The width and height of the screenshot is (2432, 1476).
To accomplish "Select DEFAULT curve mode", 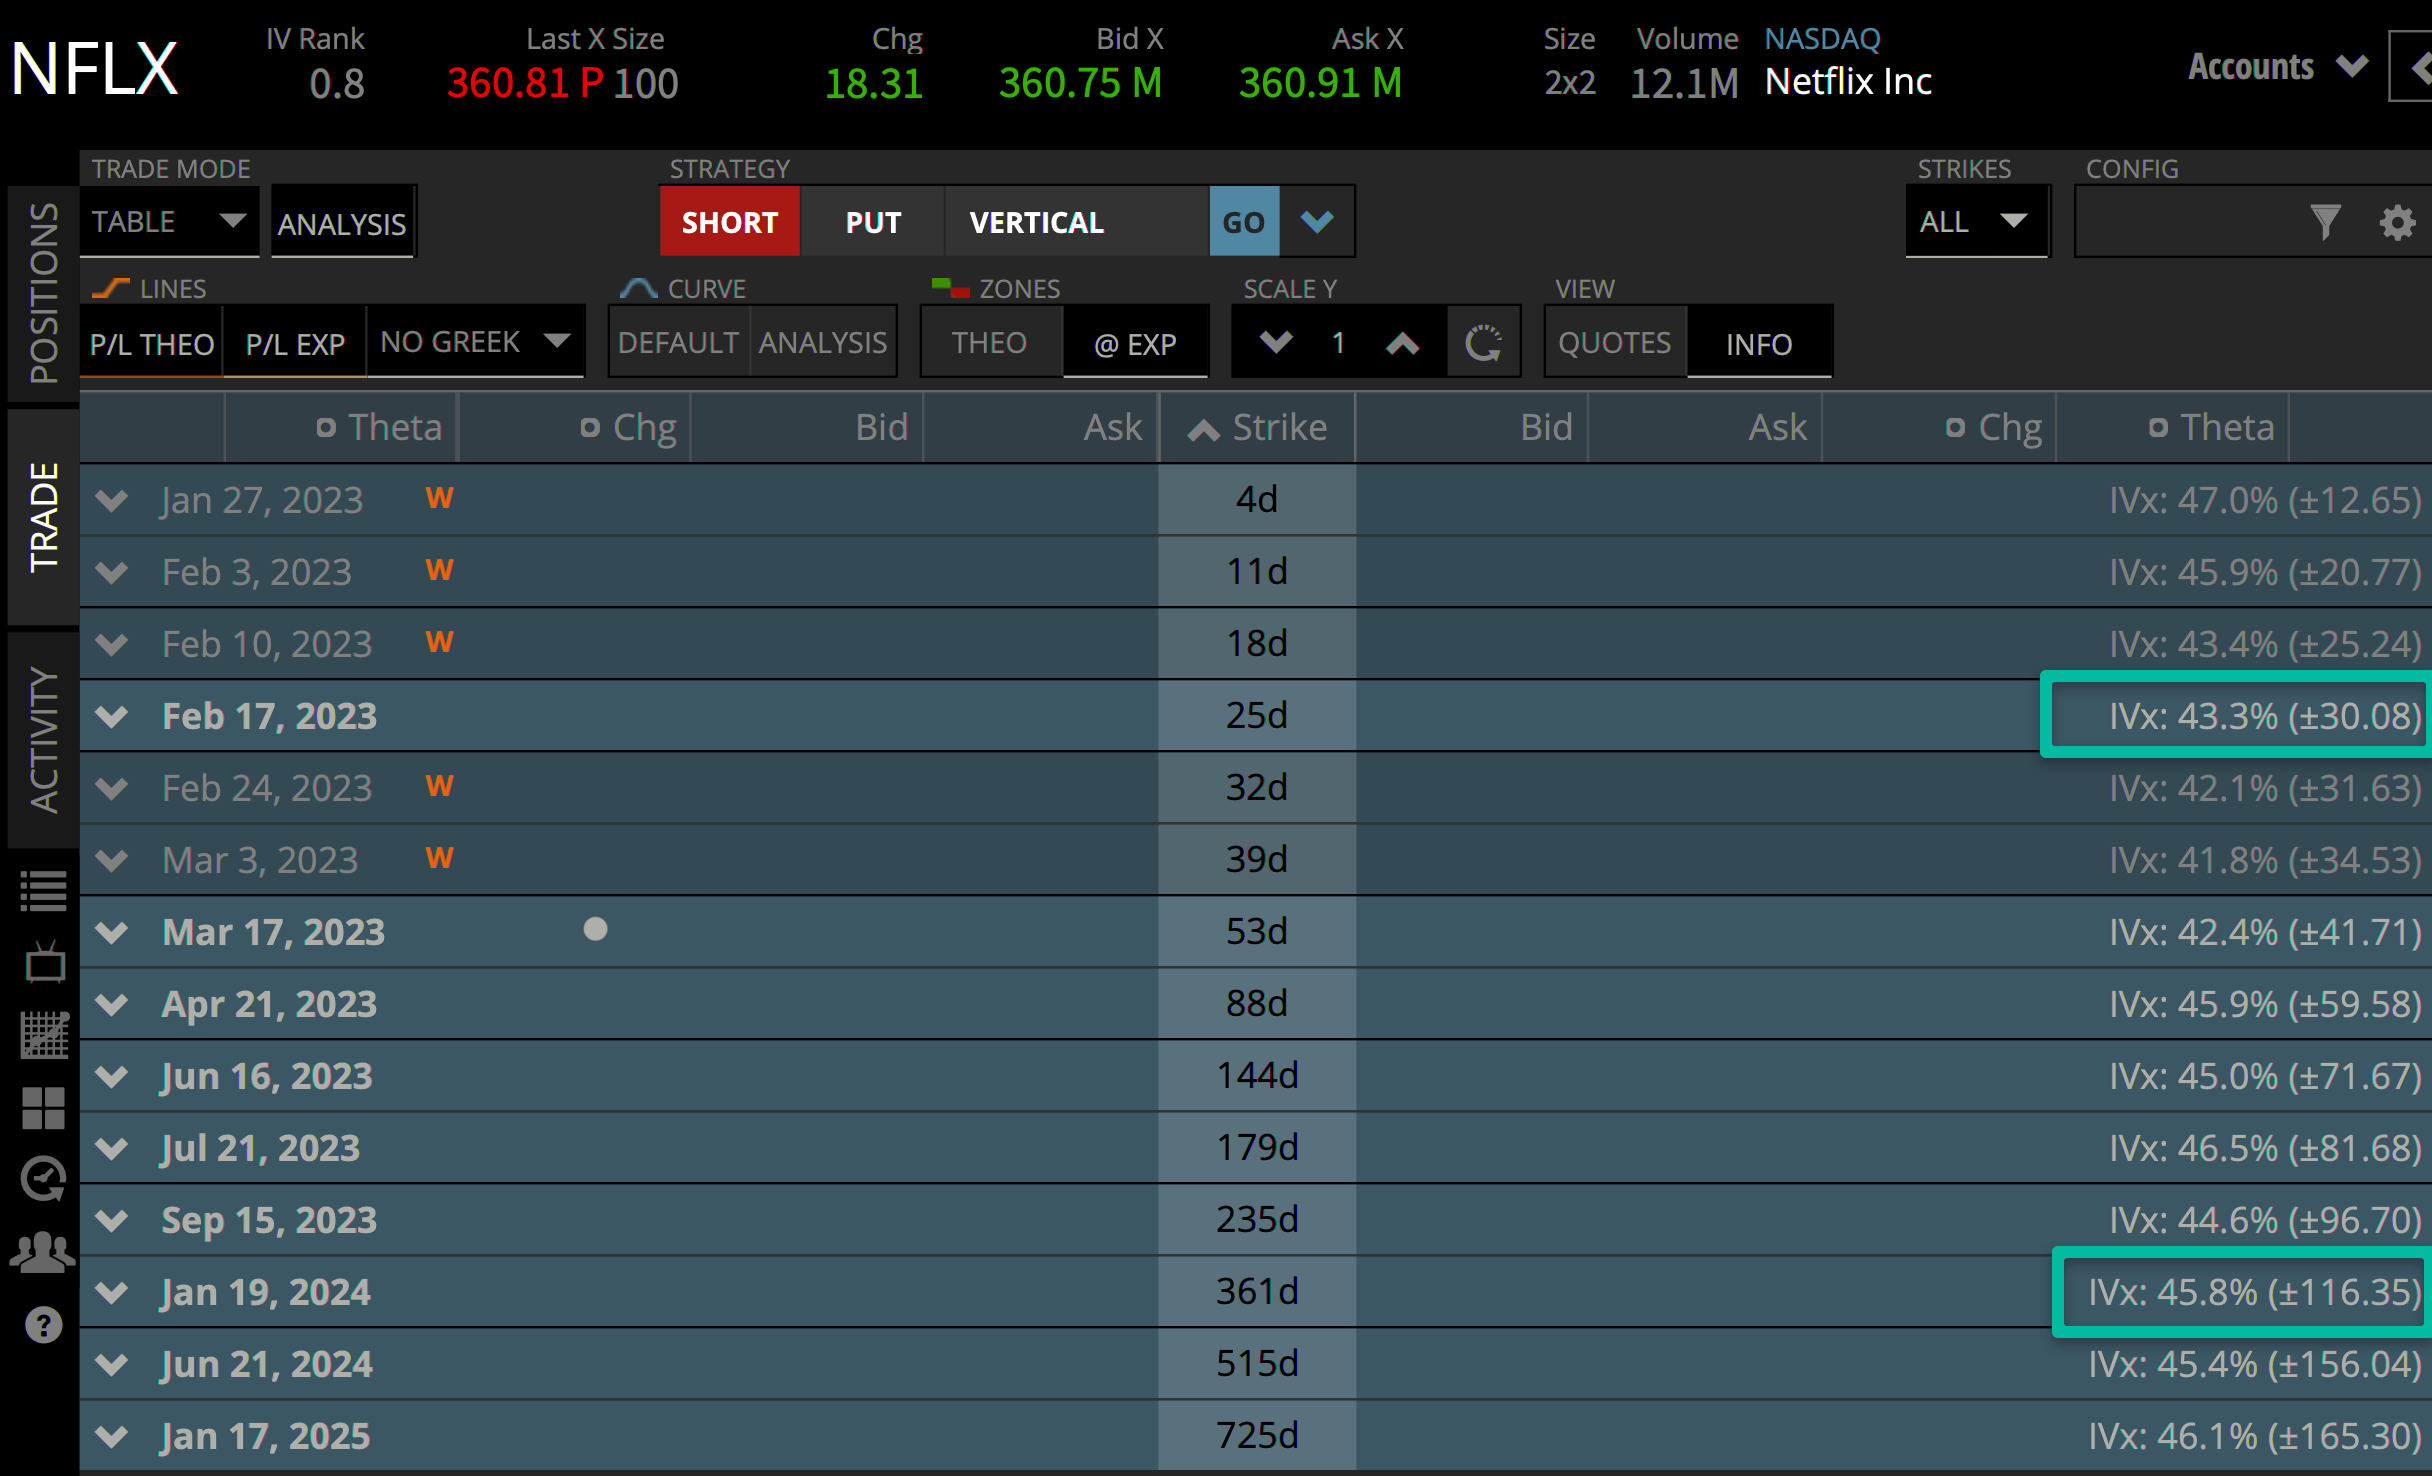I will click(x=679, y=343).
